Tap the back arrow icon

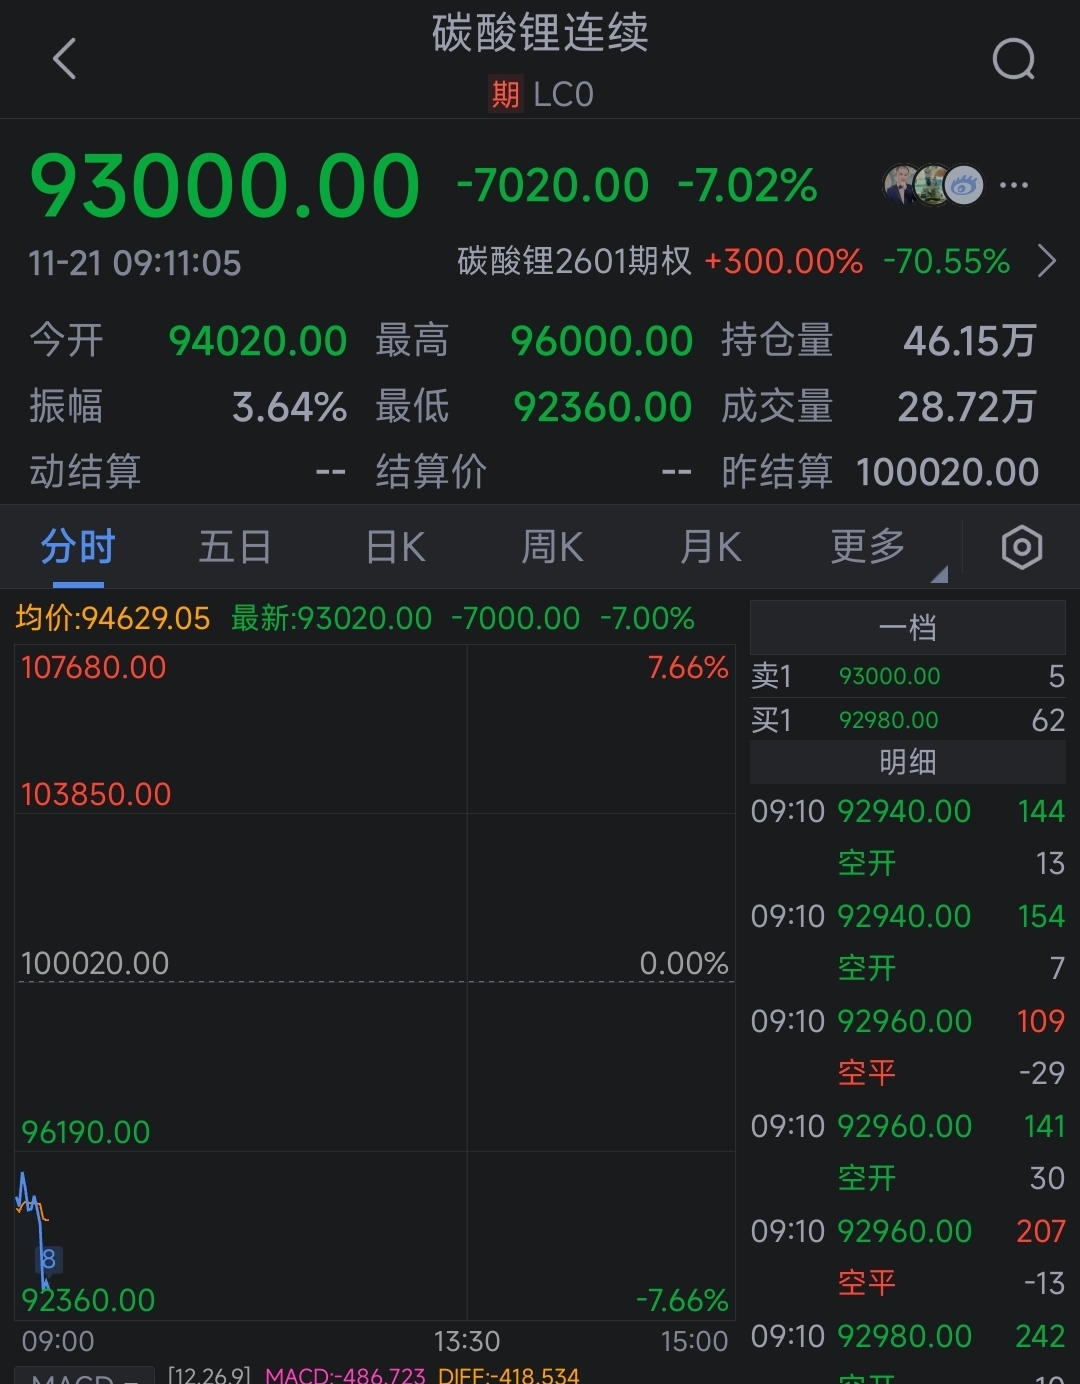tap(65, 59)
